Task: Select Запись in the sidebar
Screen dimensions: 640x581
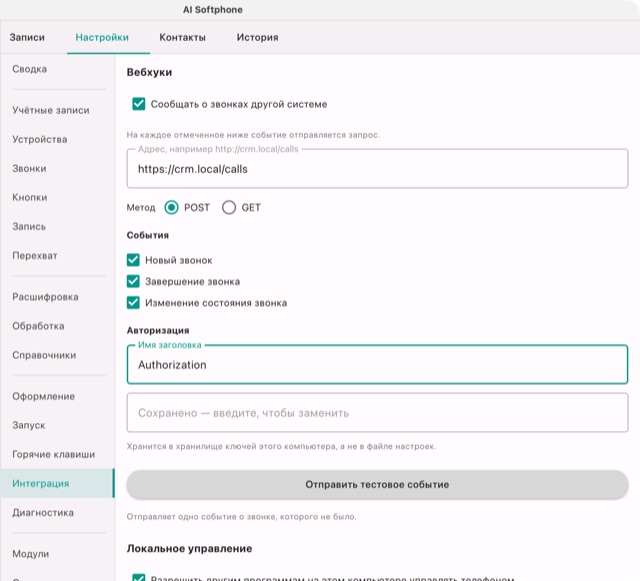Action: tap(57, 227)
